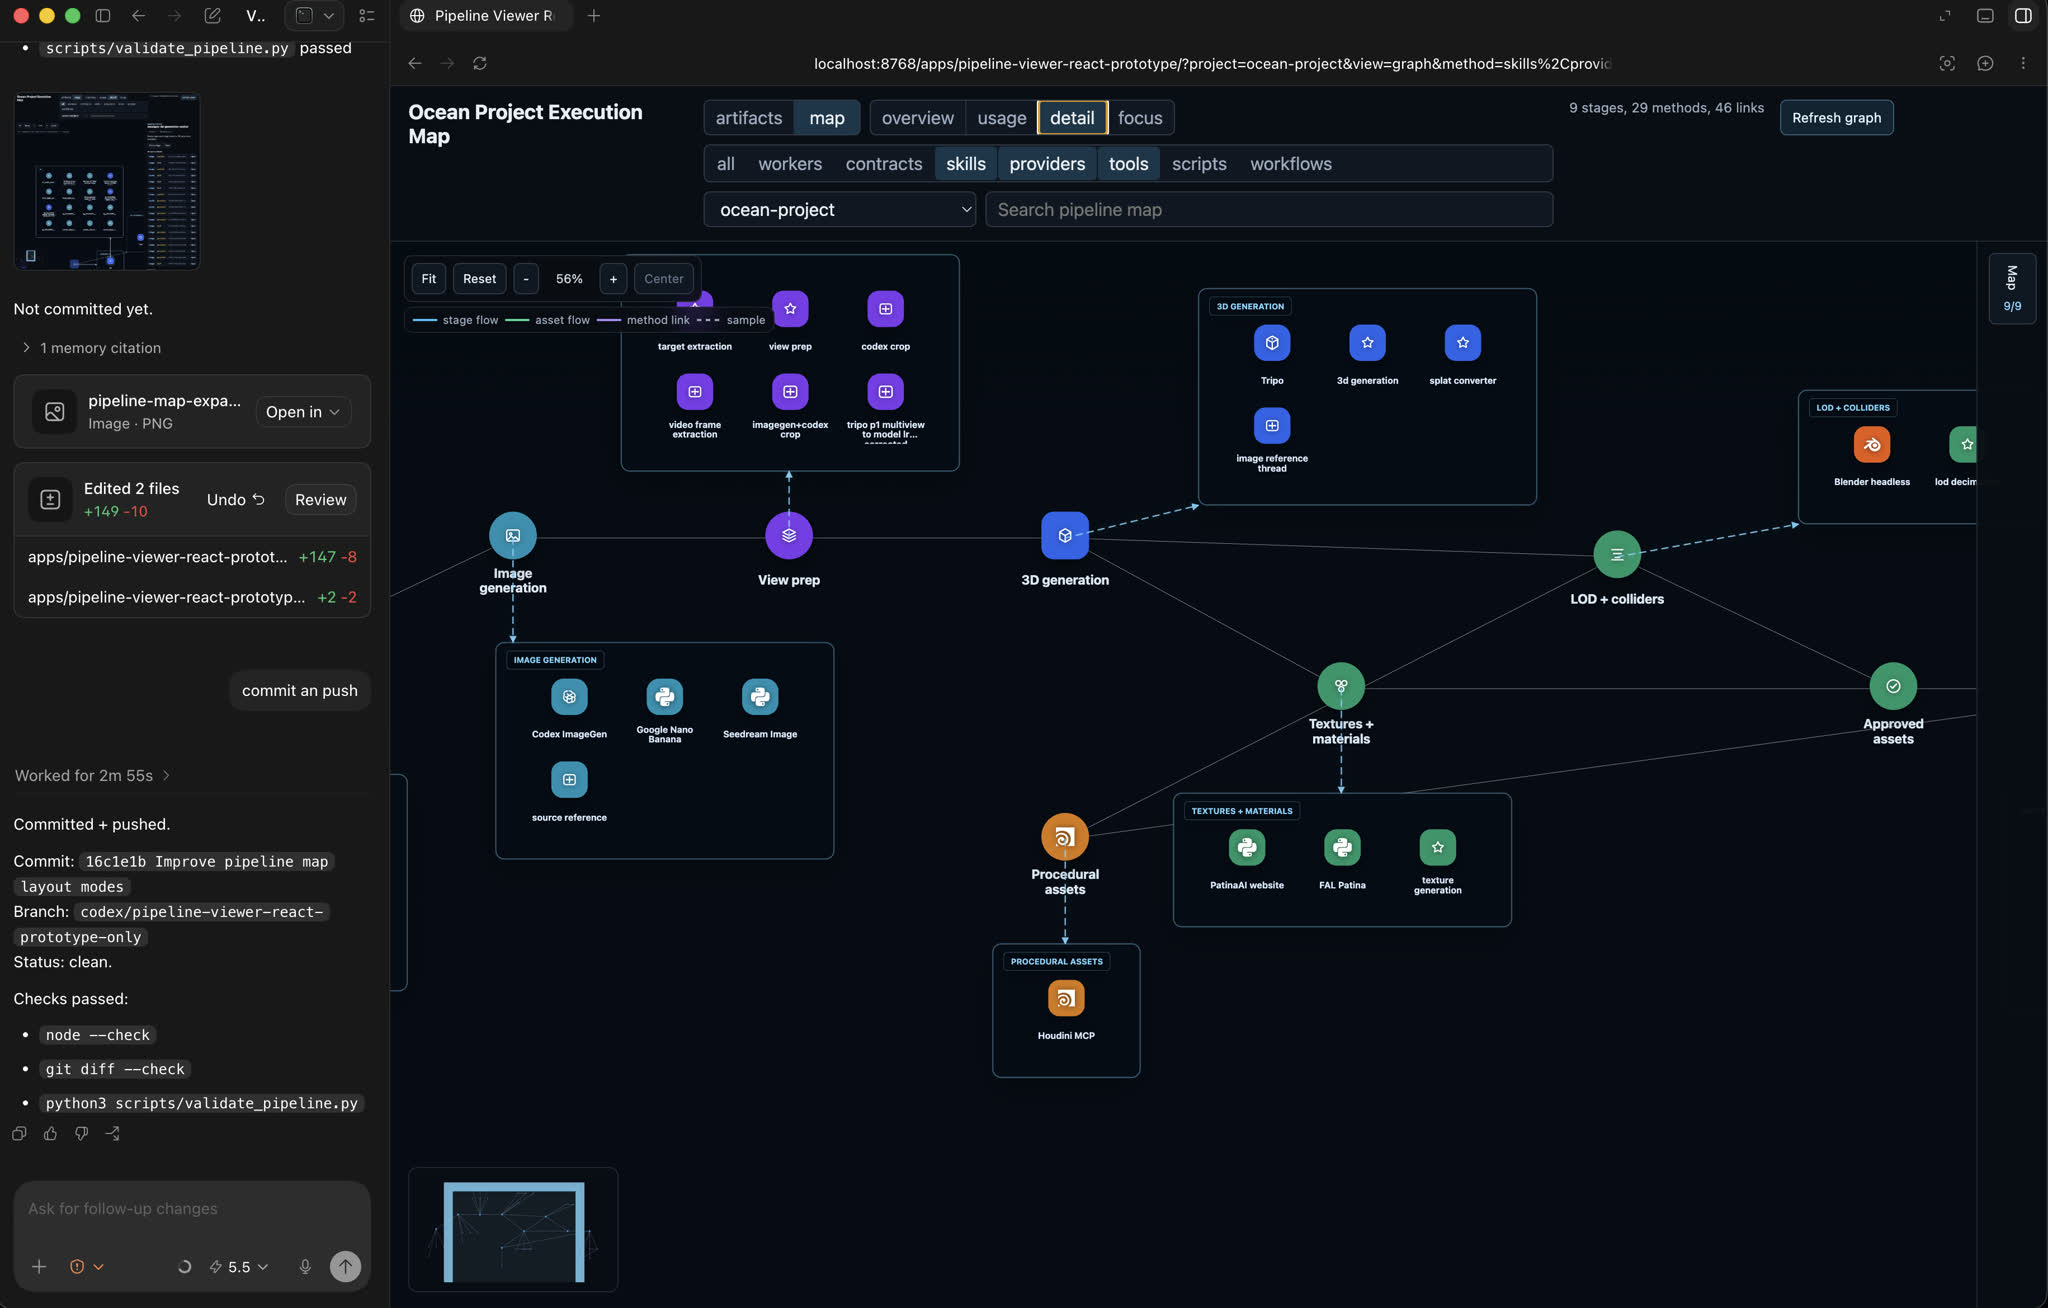Click the LOD + colliders stage node
The image size is (2048, 1308).
coord(1617,554)
